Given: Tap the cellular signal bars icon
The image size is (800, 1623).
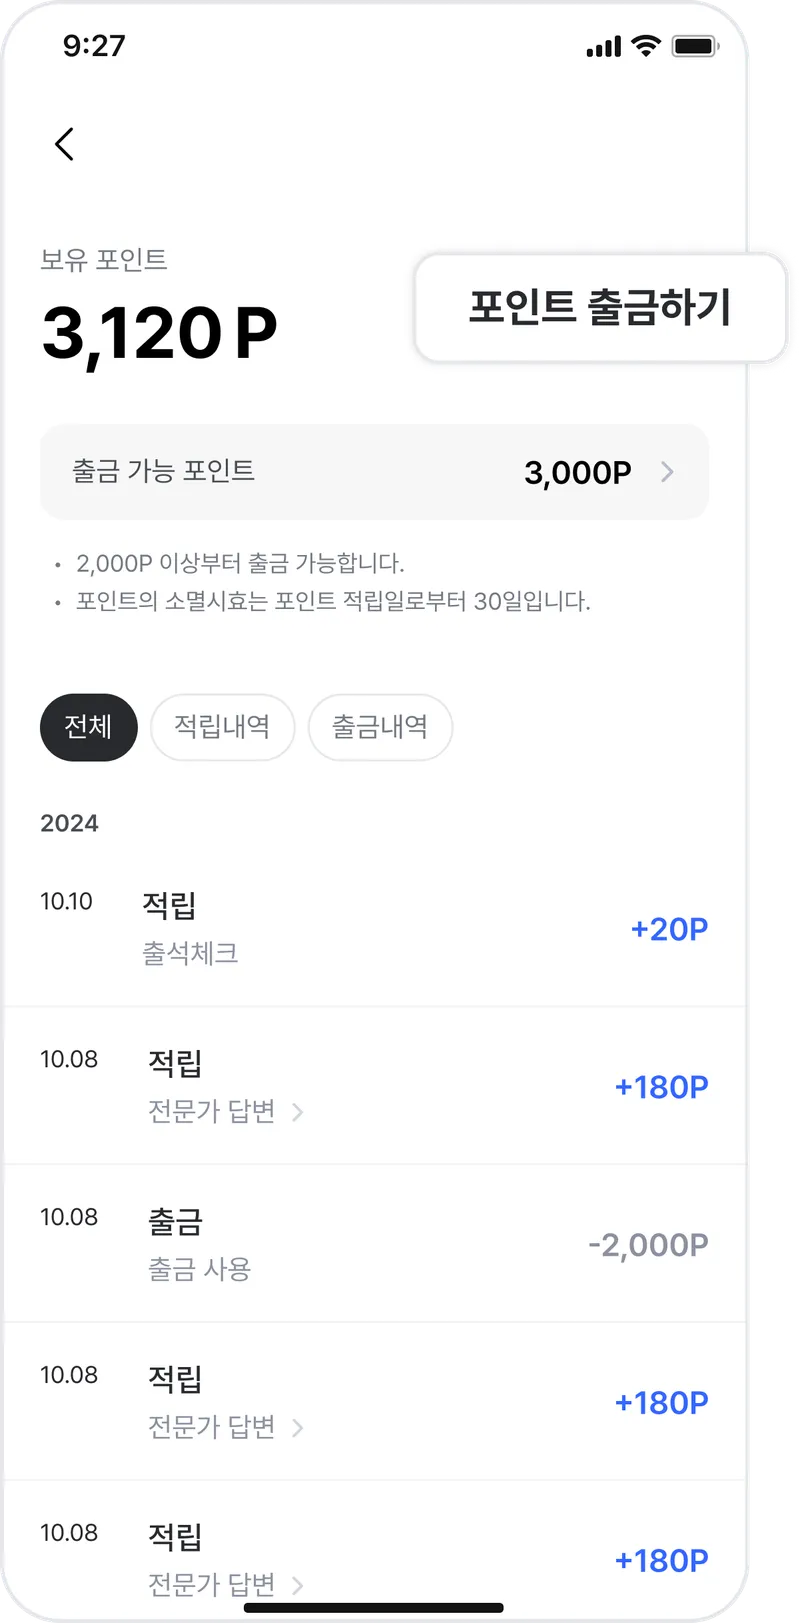Looking at the screenshot, I should tap(603, 47).
